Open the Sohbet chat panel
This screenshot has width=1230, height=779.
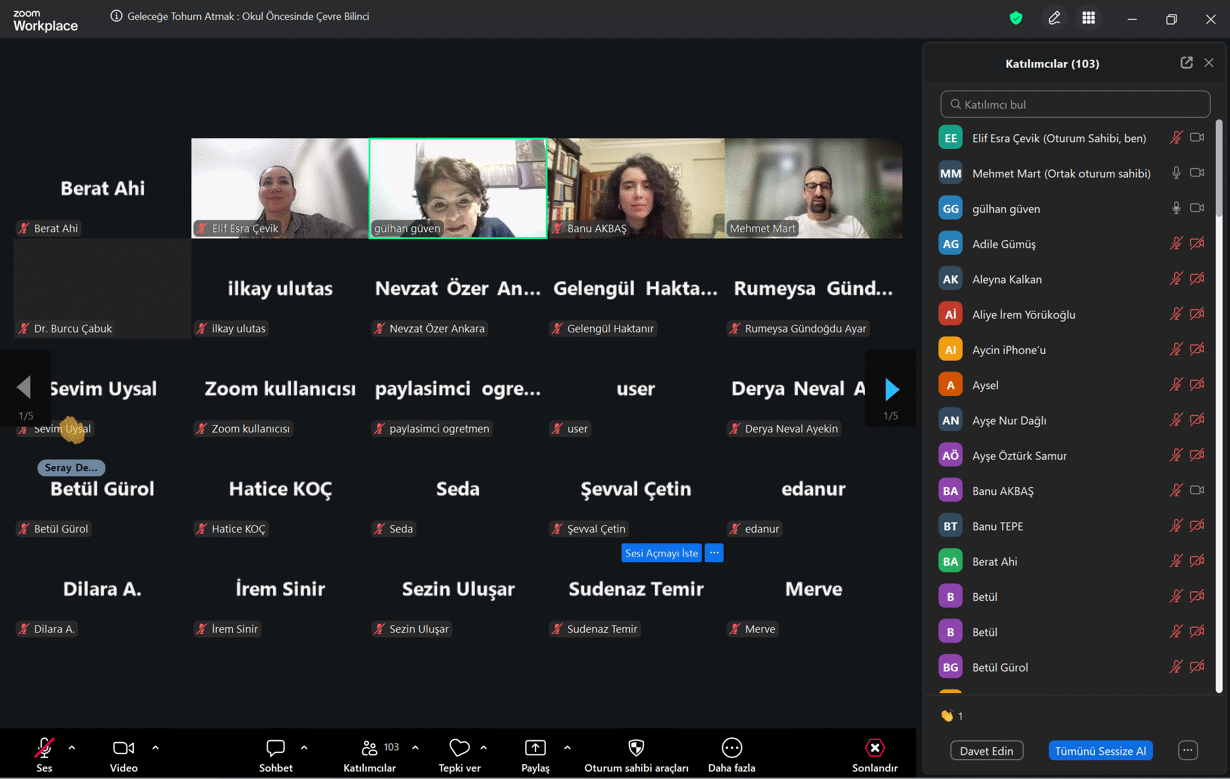coord(275,749)
